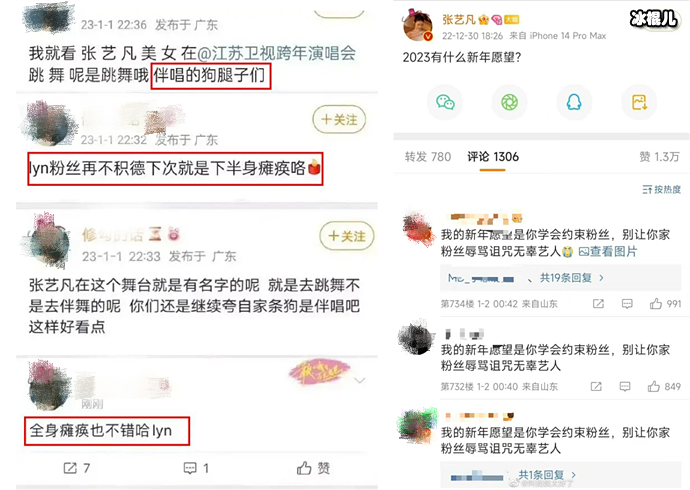This screenshot has height=490, width=690.
Task: Open the 查看图片 link
Action: (608, 251)
